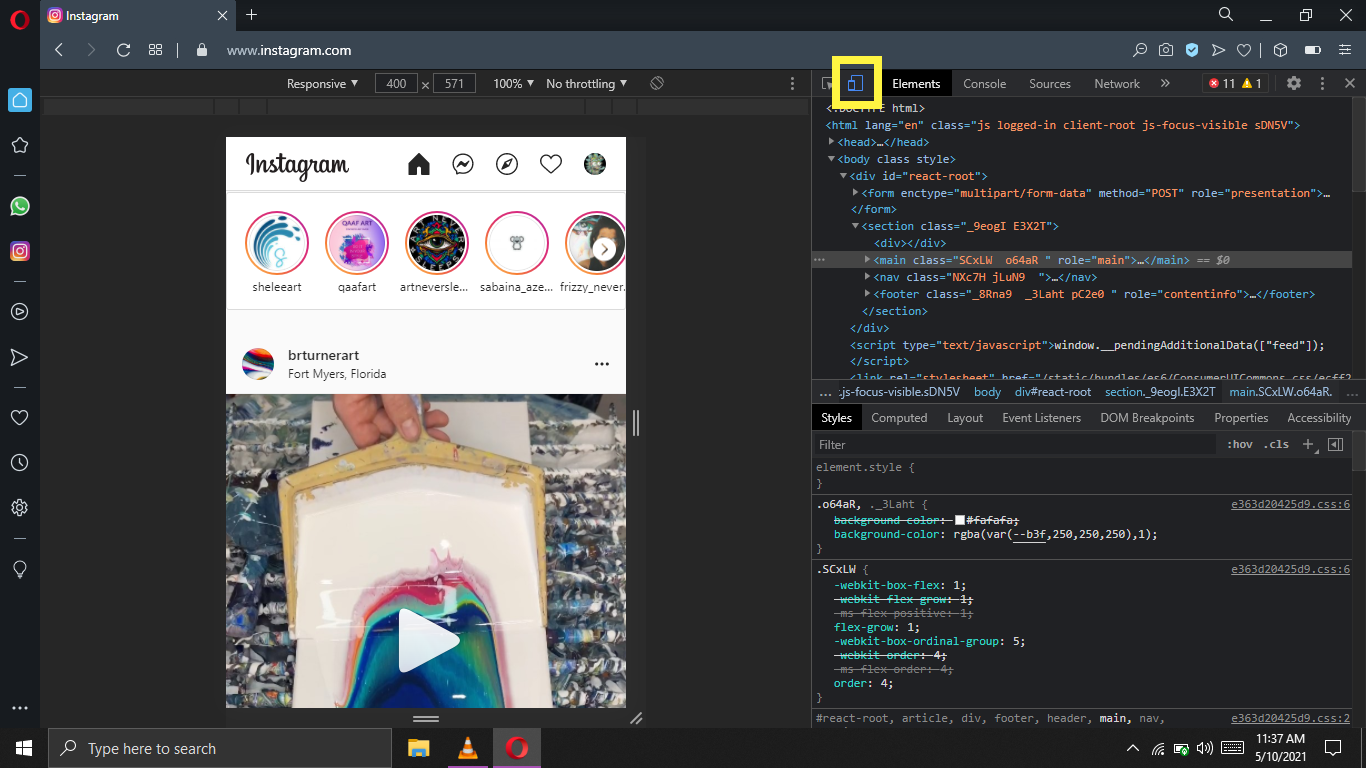Open VLC from Windows taskbar
This screenshot has width=1366, height=768.
[x=467, y=748]
